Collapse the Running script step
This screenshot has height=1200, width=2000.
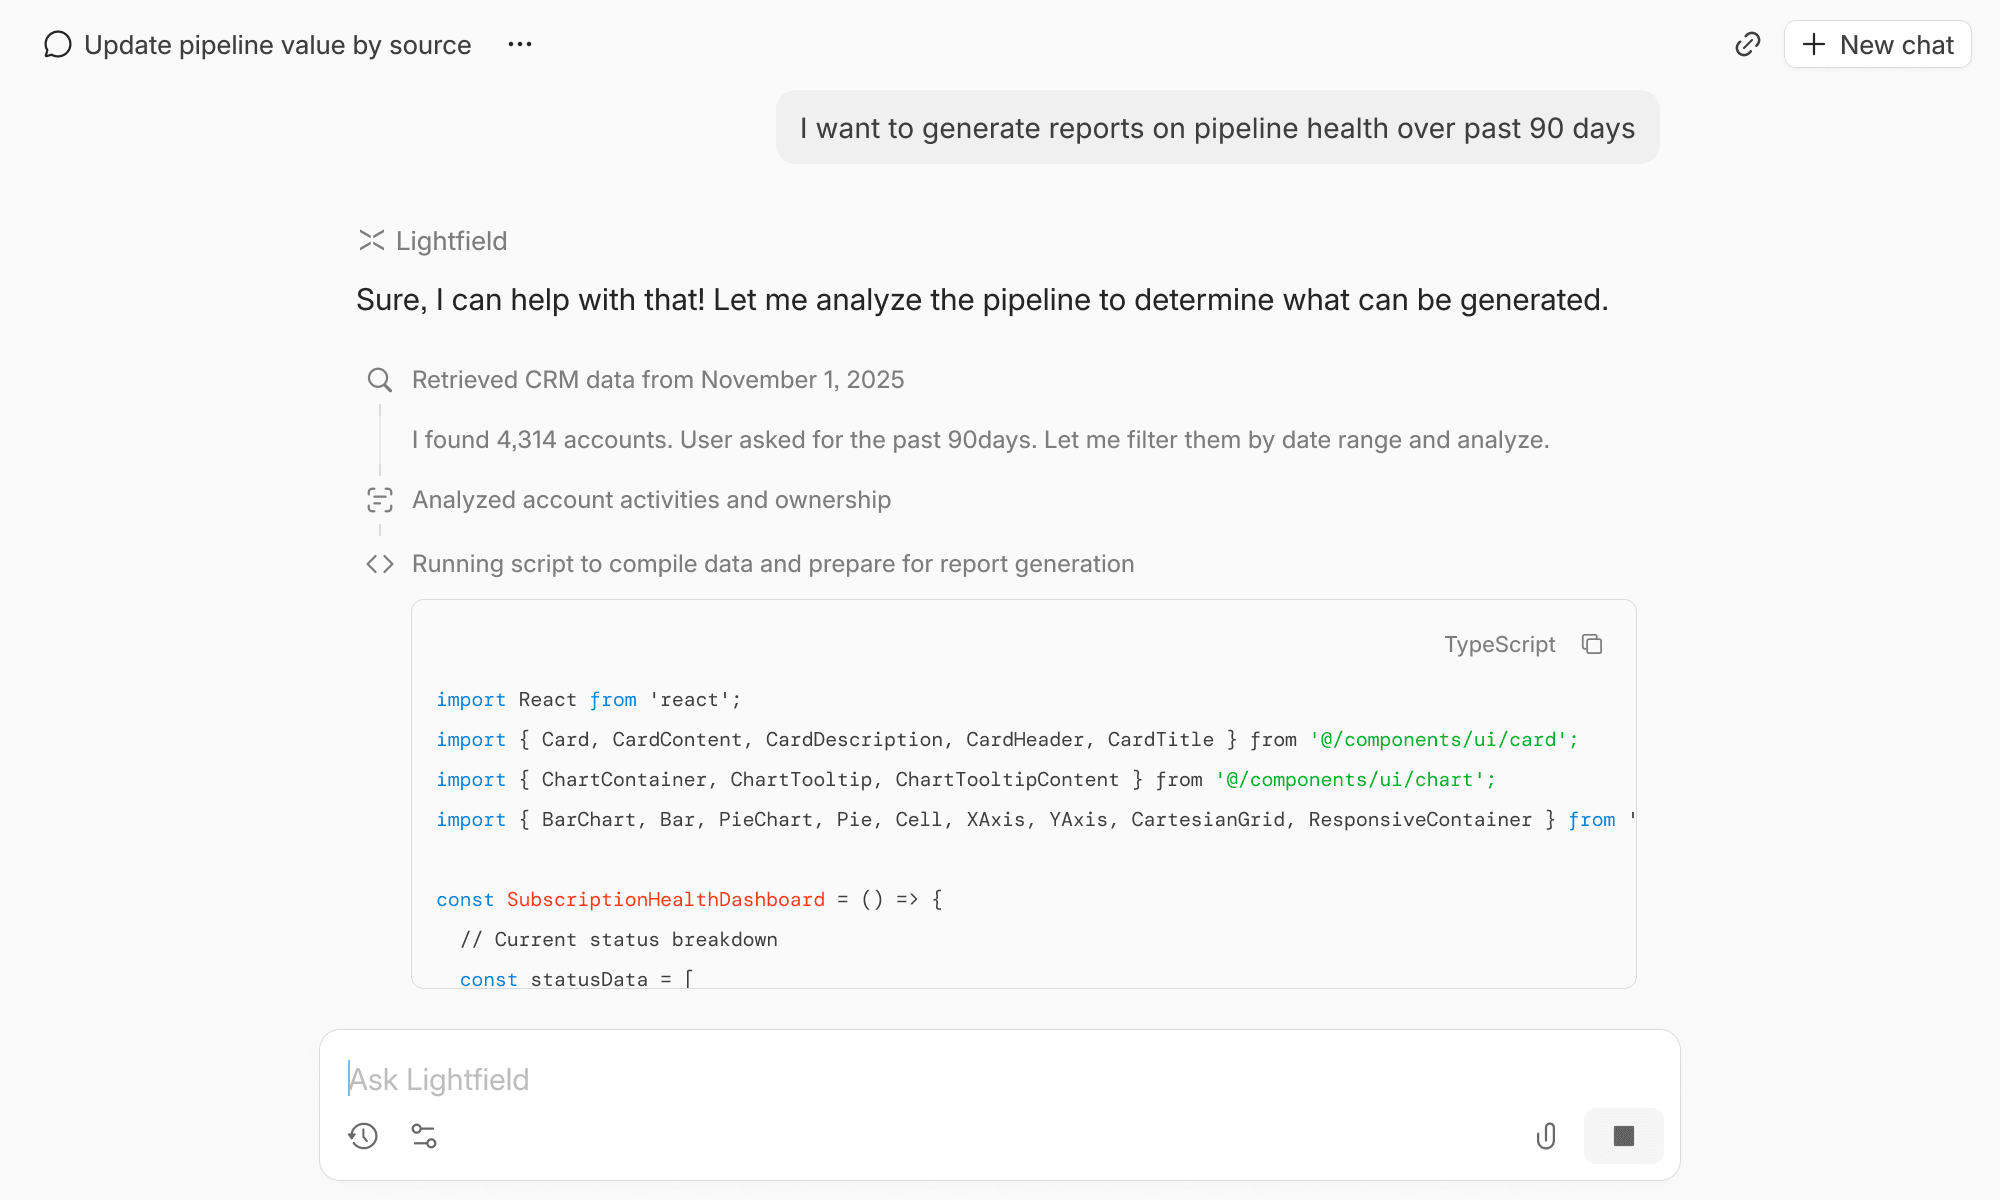click(x=772, y=564)
